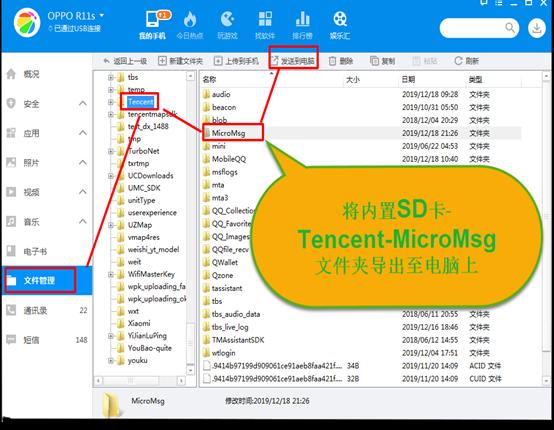Image resolution: width=554 pixels, height=430 pixels.
Task: Open the OPPO R11s device dropdown
Action: 76,16
